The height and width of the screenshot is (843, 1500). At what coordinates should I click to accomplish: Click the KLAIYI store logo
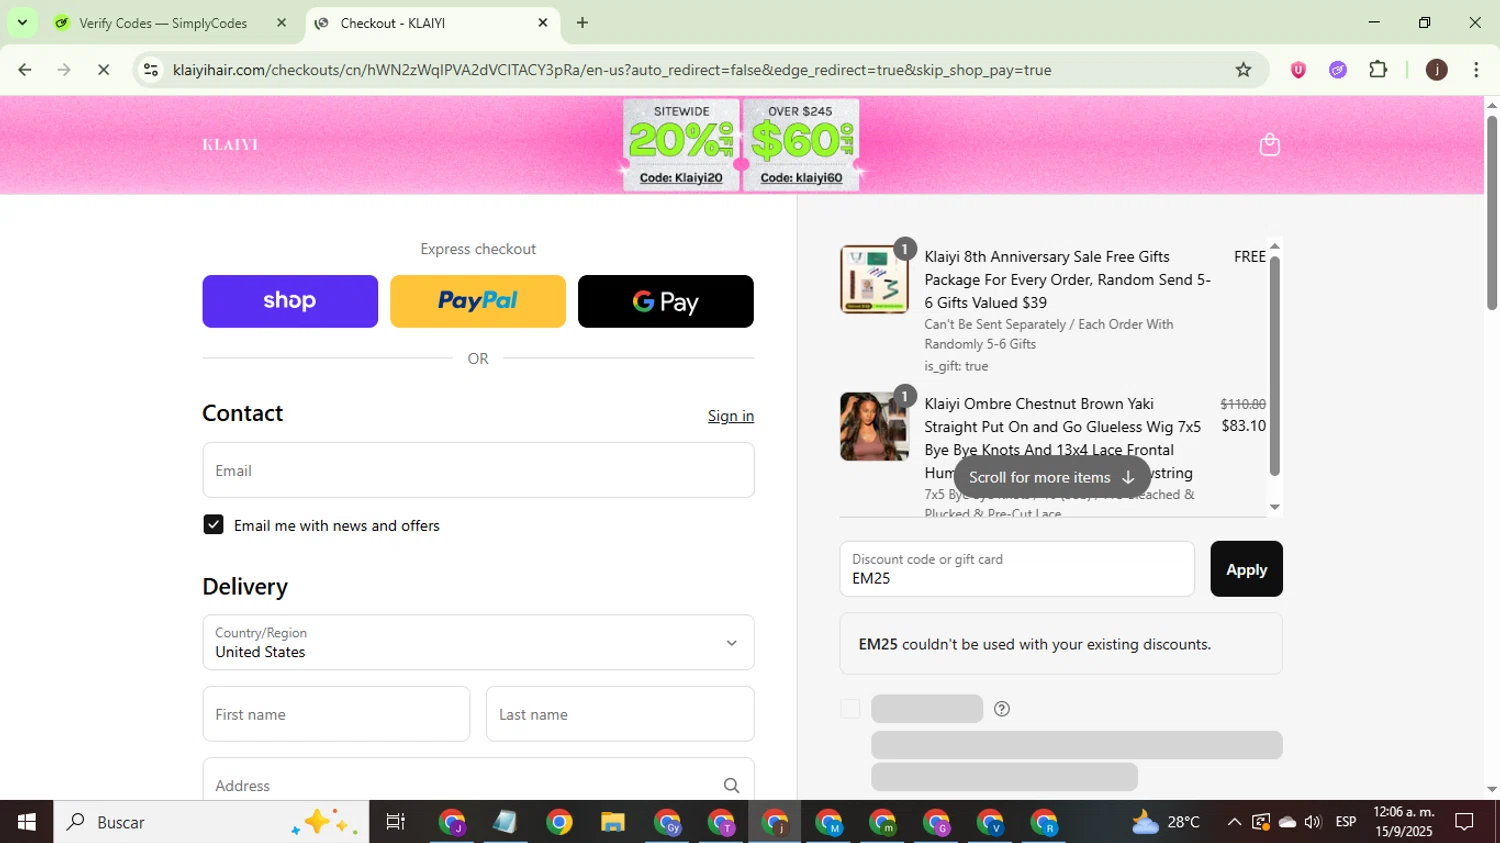(230, 145)
